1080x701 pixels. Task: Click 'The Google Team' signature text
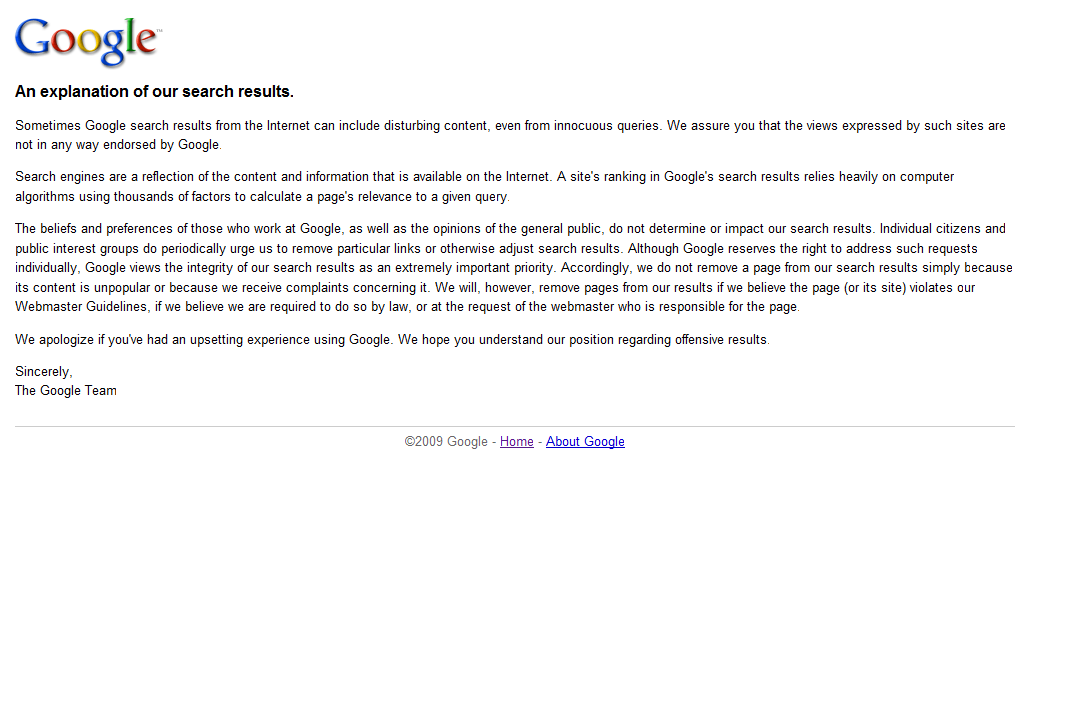click(x=66, y=390)
